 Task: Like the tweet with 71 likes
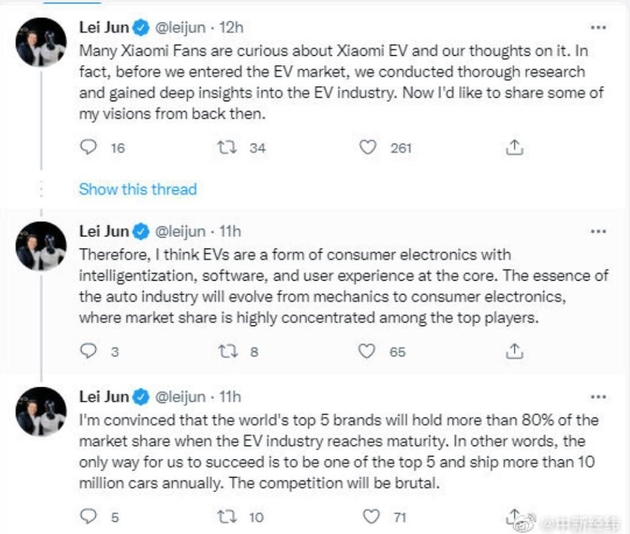tap(368, 516)
